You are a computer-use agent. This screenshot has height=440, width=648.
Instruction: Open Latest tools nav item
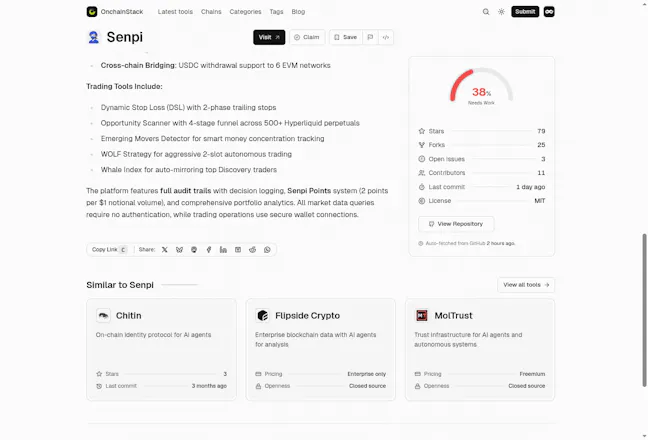pyautogui.click(x=175, y=12)
